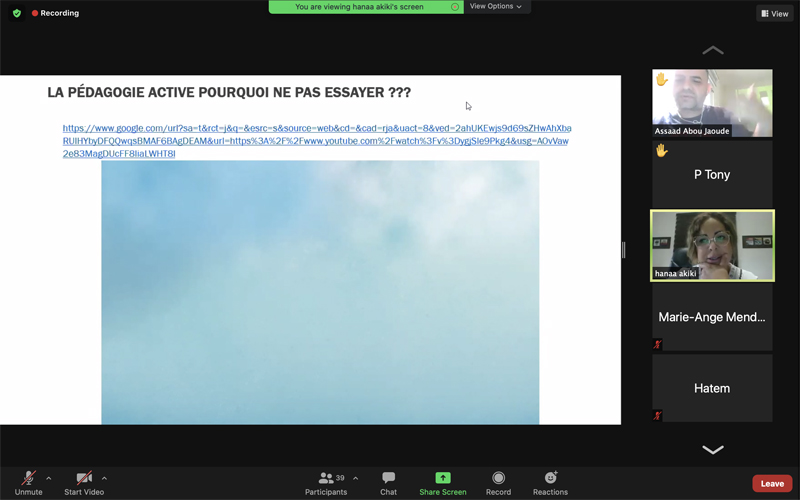
Task: Open the Participants panel
Action: 326,478
